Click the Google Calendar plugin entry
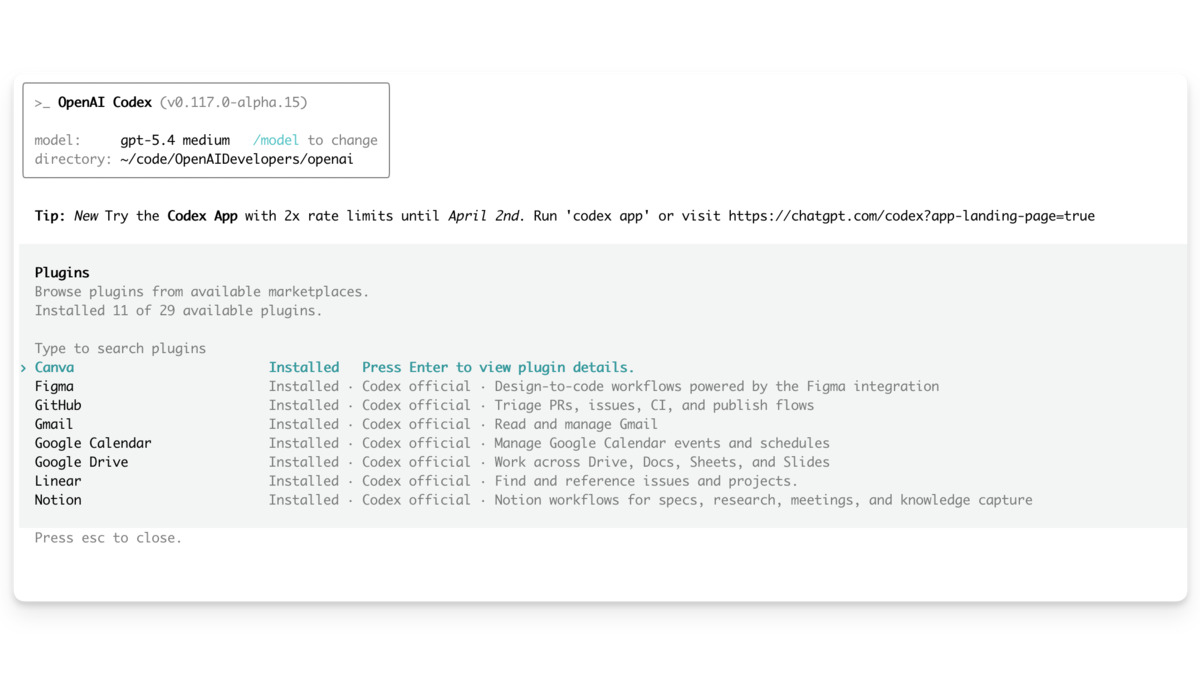This screenshot has height=675, width=1200. click(92, 443)
